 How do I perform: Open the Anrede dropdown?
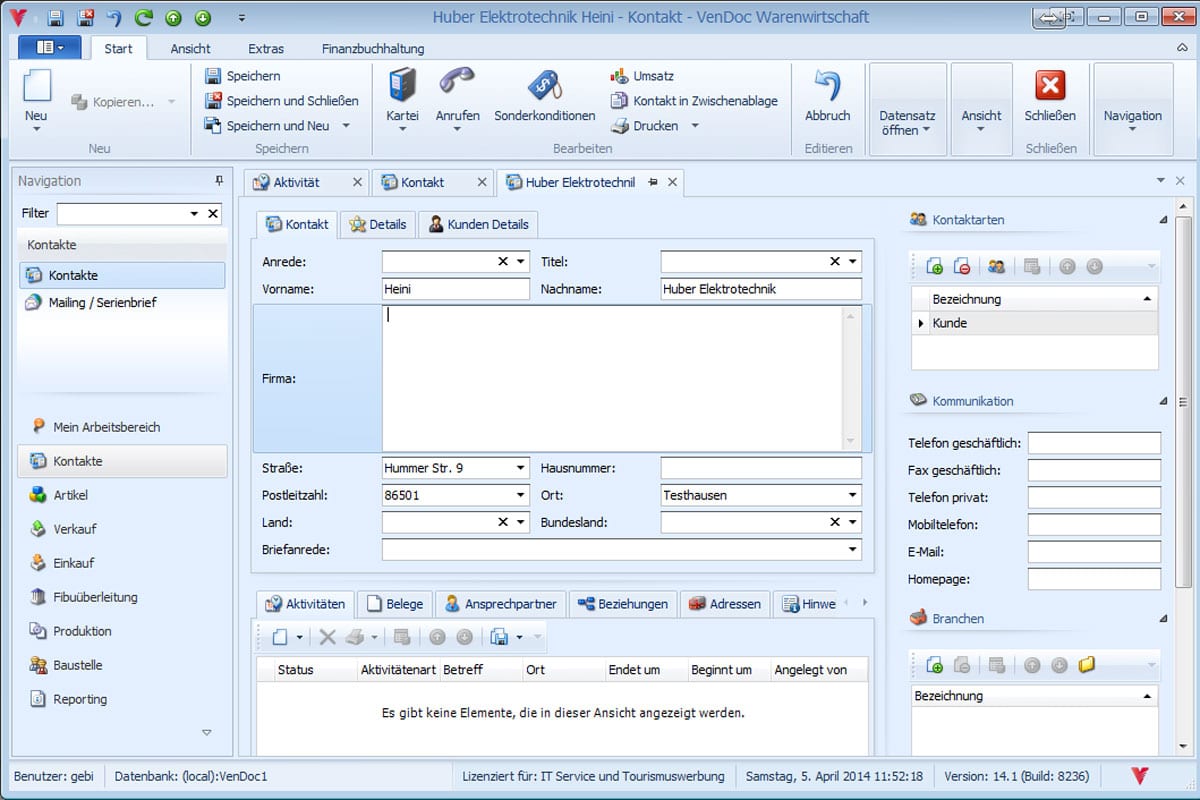521,262
